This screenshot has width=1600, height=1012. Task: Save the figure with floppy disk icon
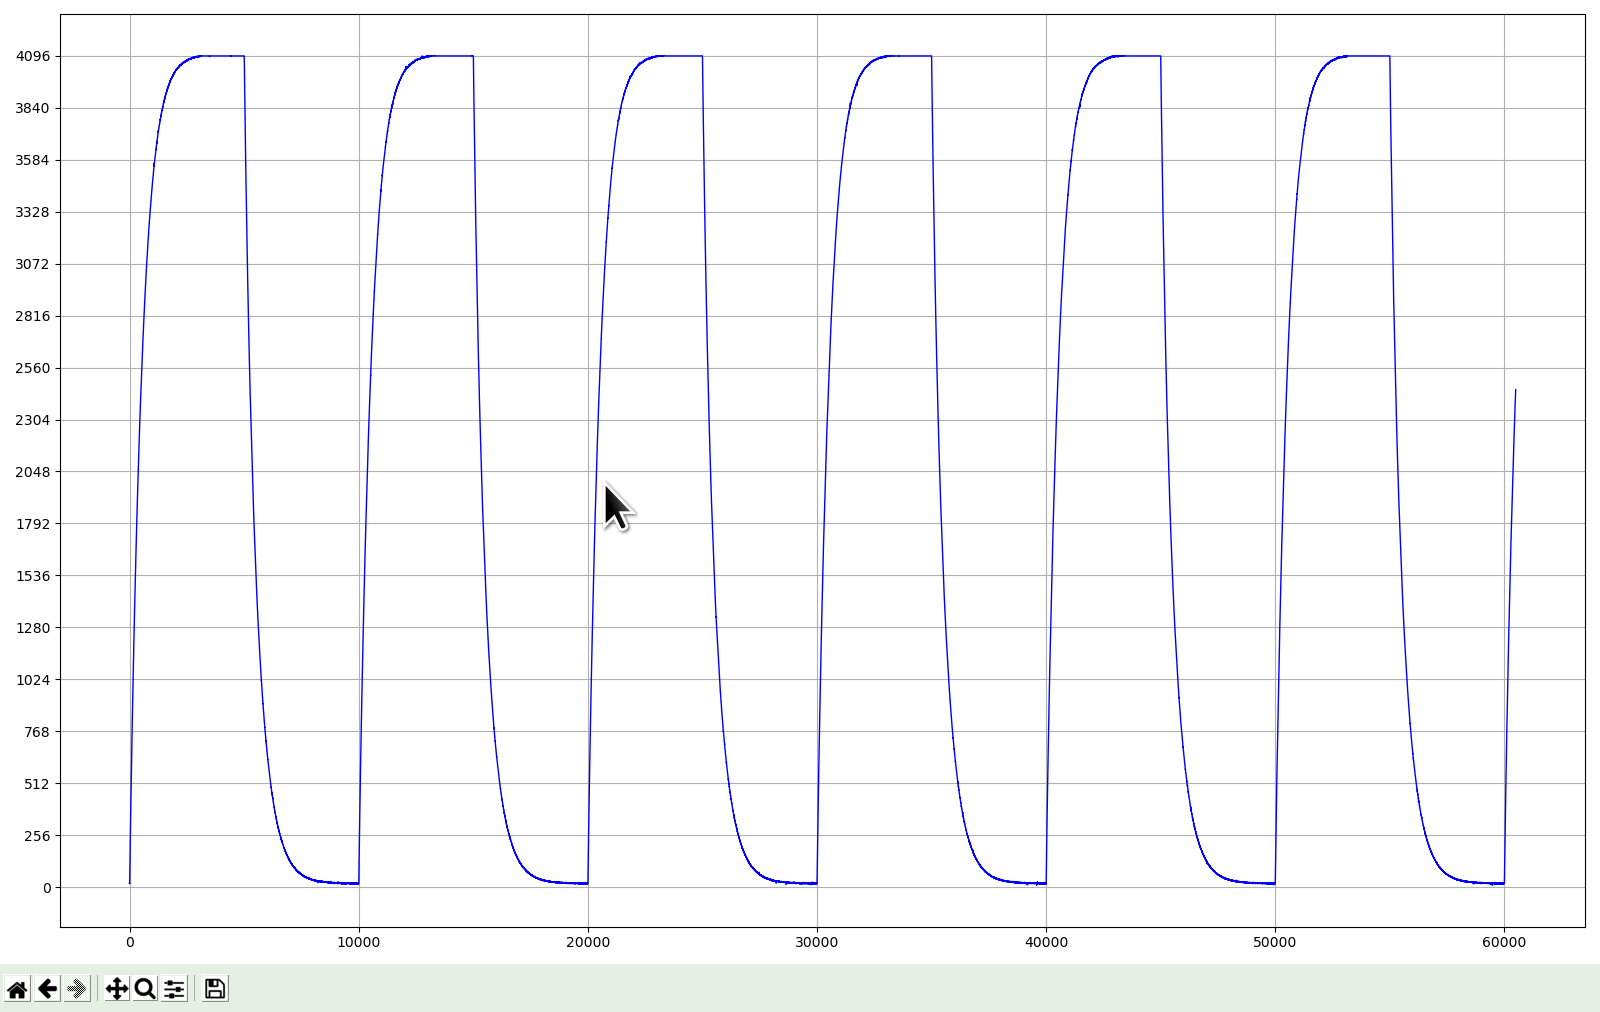(214, 989)
